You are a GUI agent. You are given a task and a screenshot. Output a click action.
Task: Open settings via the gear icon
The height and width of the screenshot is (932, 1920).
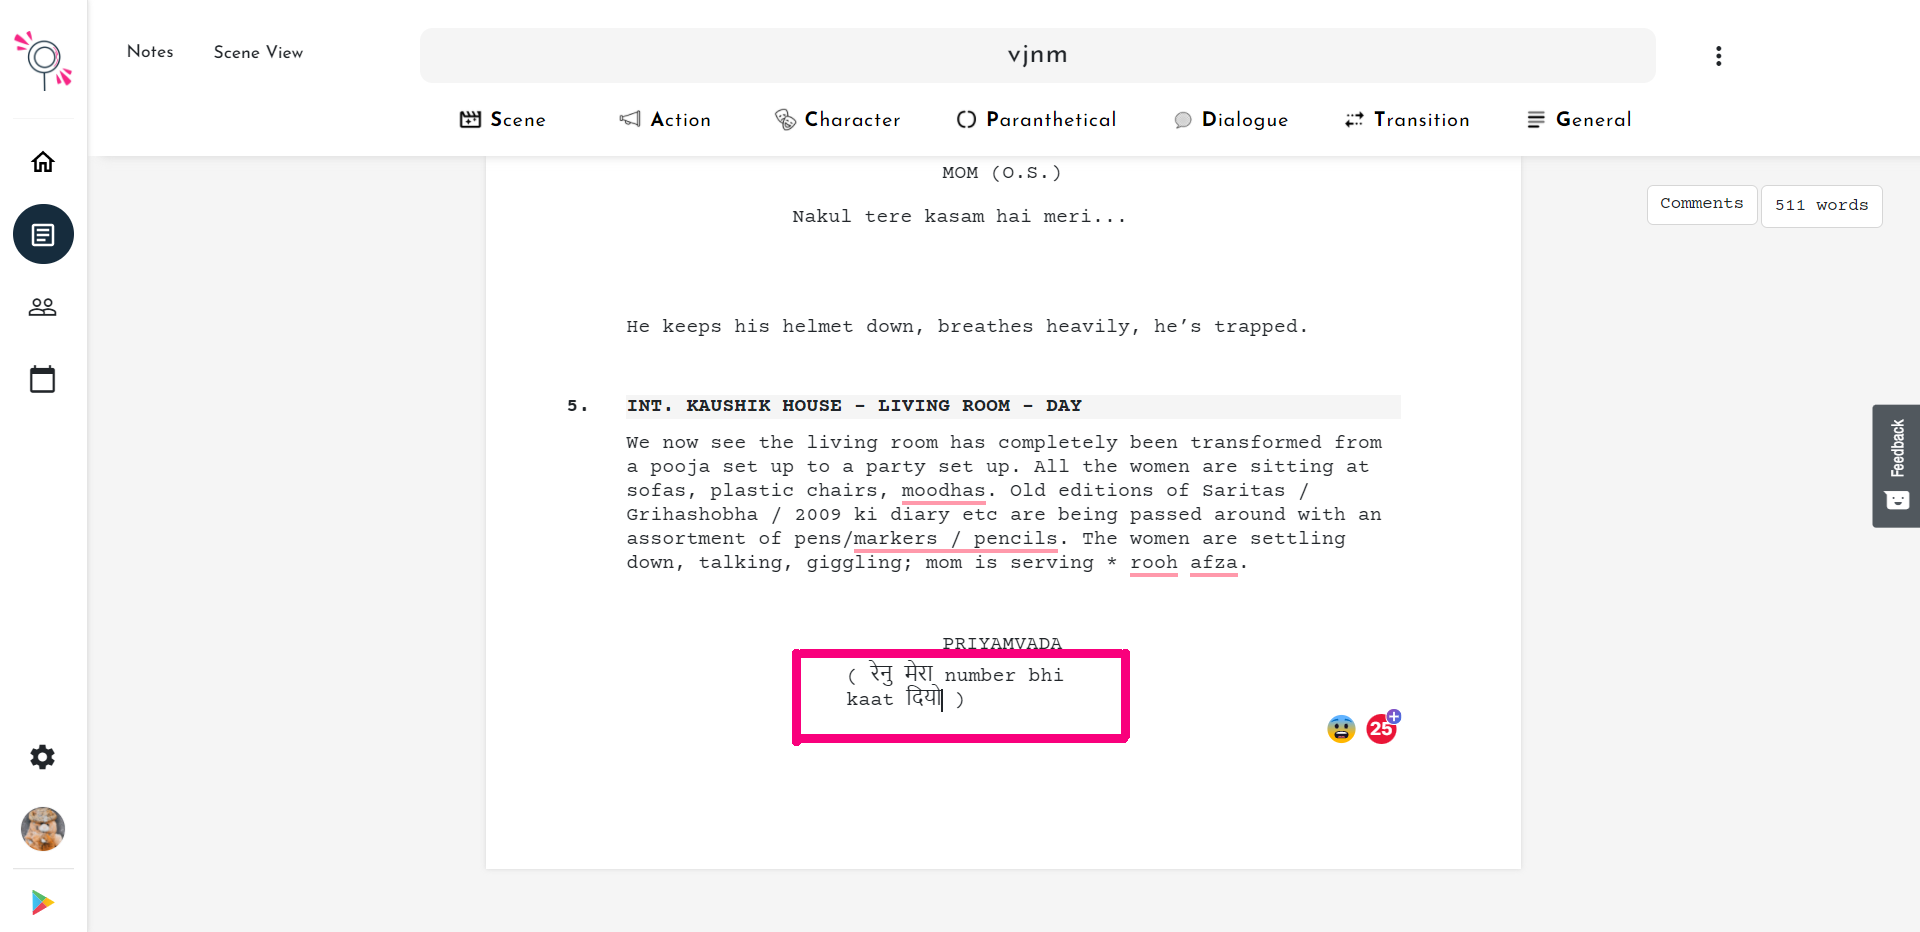(x=43, y=757)
